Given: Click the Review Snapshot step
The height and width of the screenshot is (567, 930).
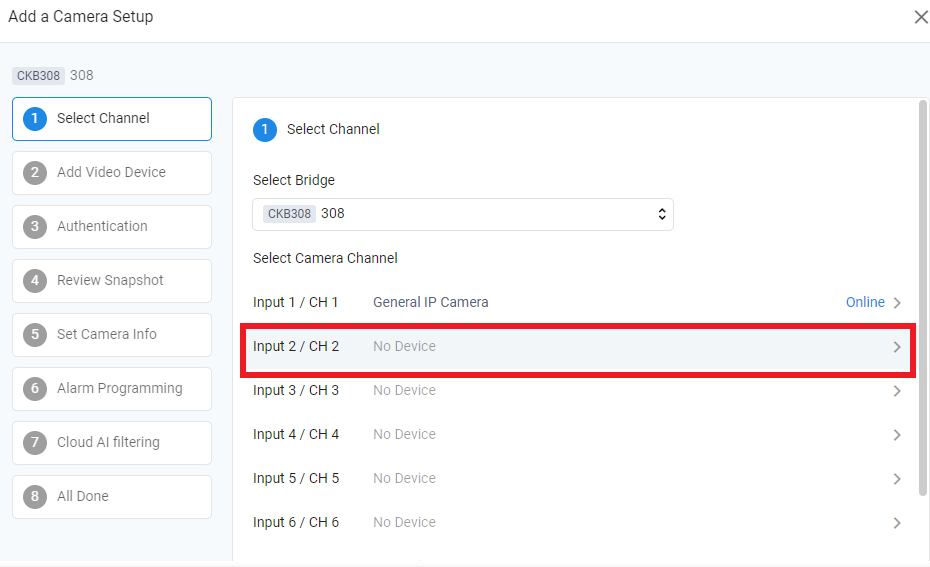Looking at the screenshot, I should (x=112, y=281).
